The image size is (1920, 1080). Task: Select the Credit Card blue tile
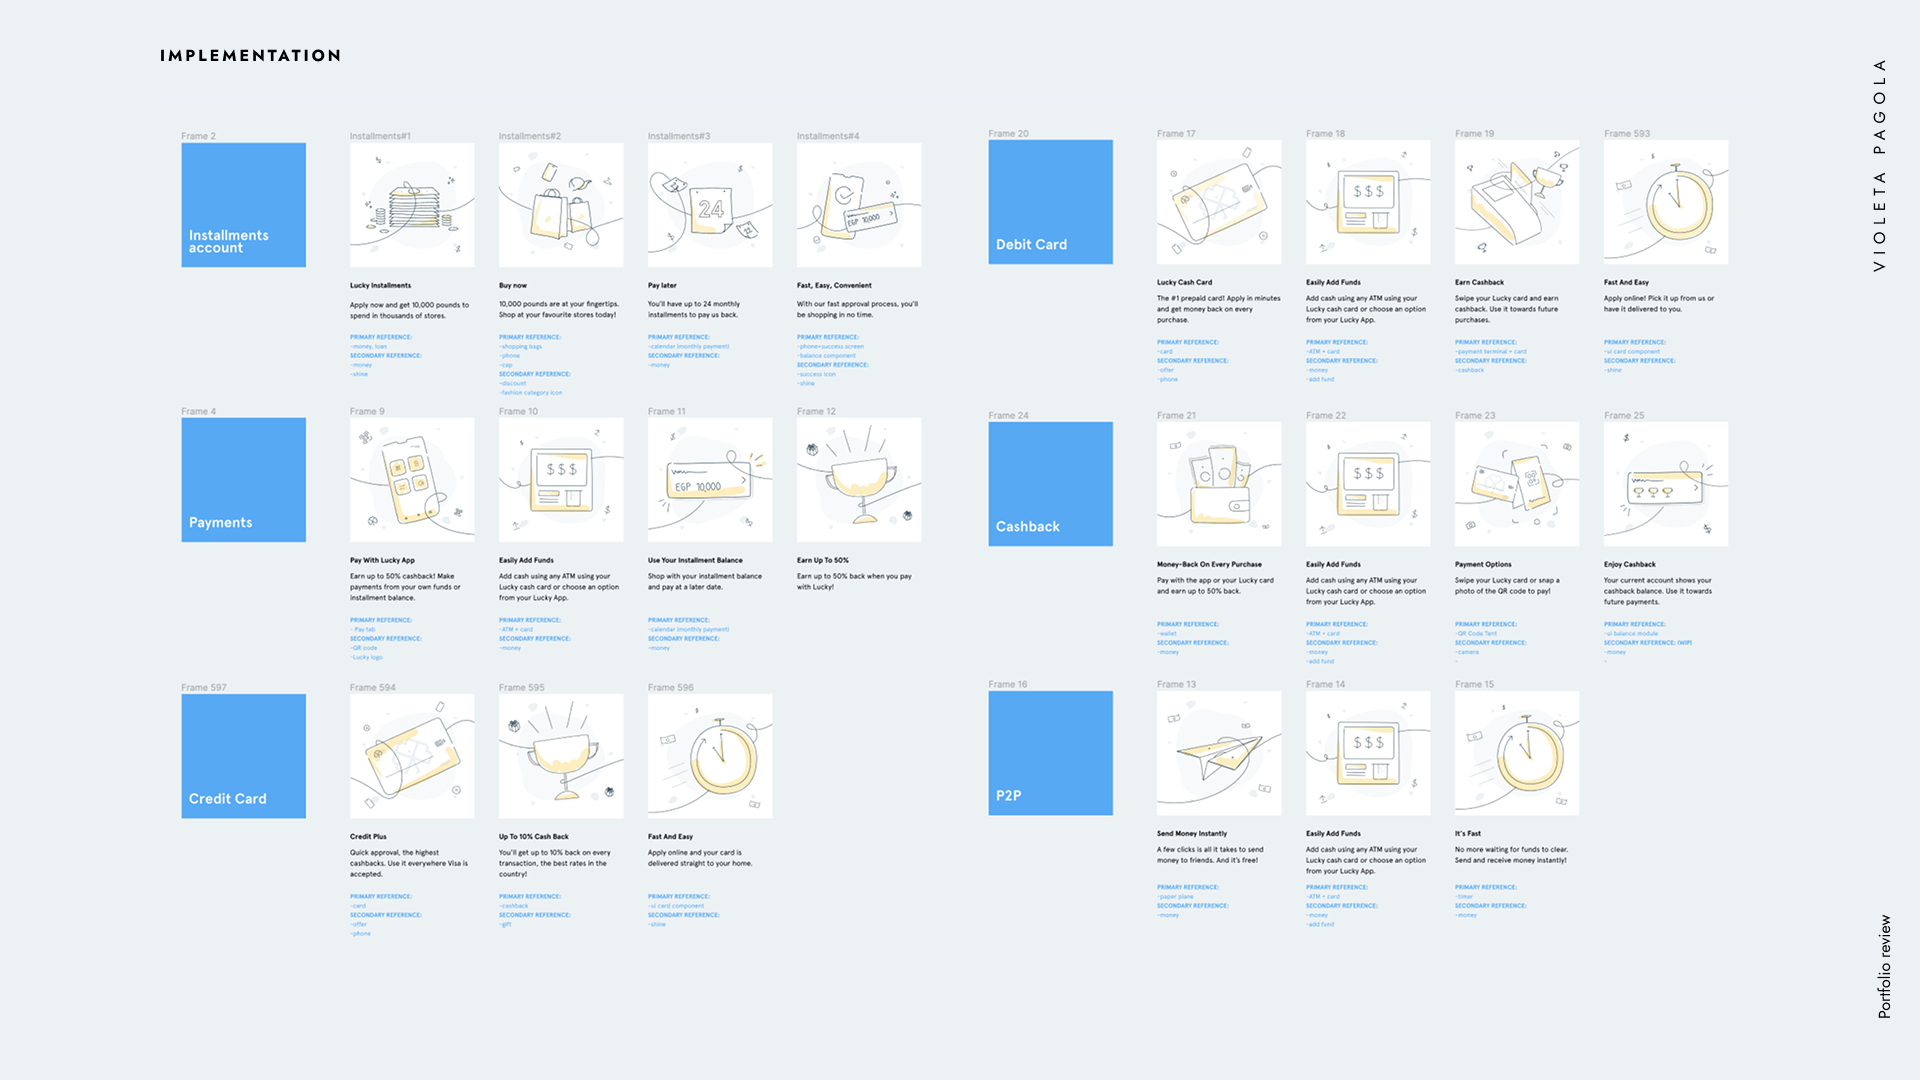point(243,755)
